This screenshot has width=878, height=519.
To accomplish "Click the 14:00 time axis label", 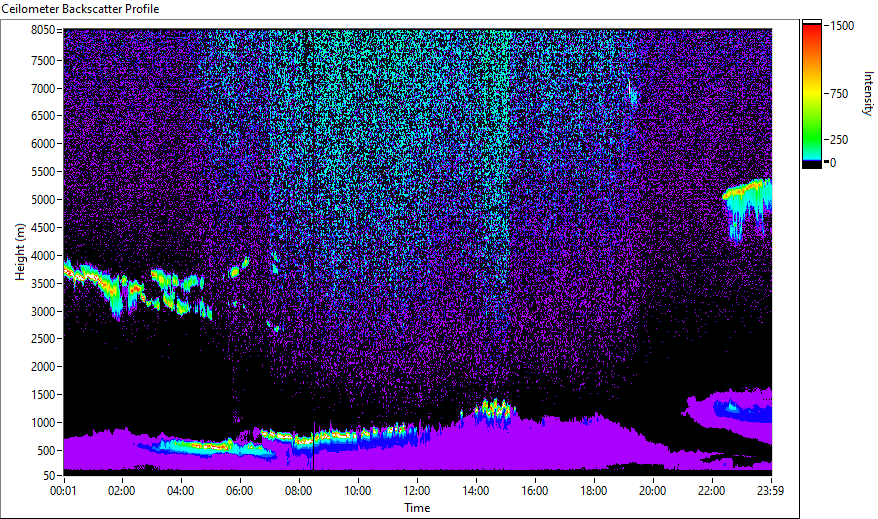I will (x=475, y=491).
